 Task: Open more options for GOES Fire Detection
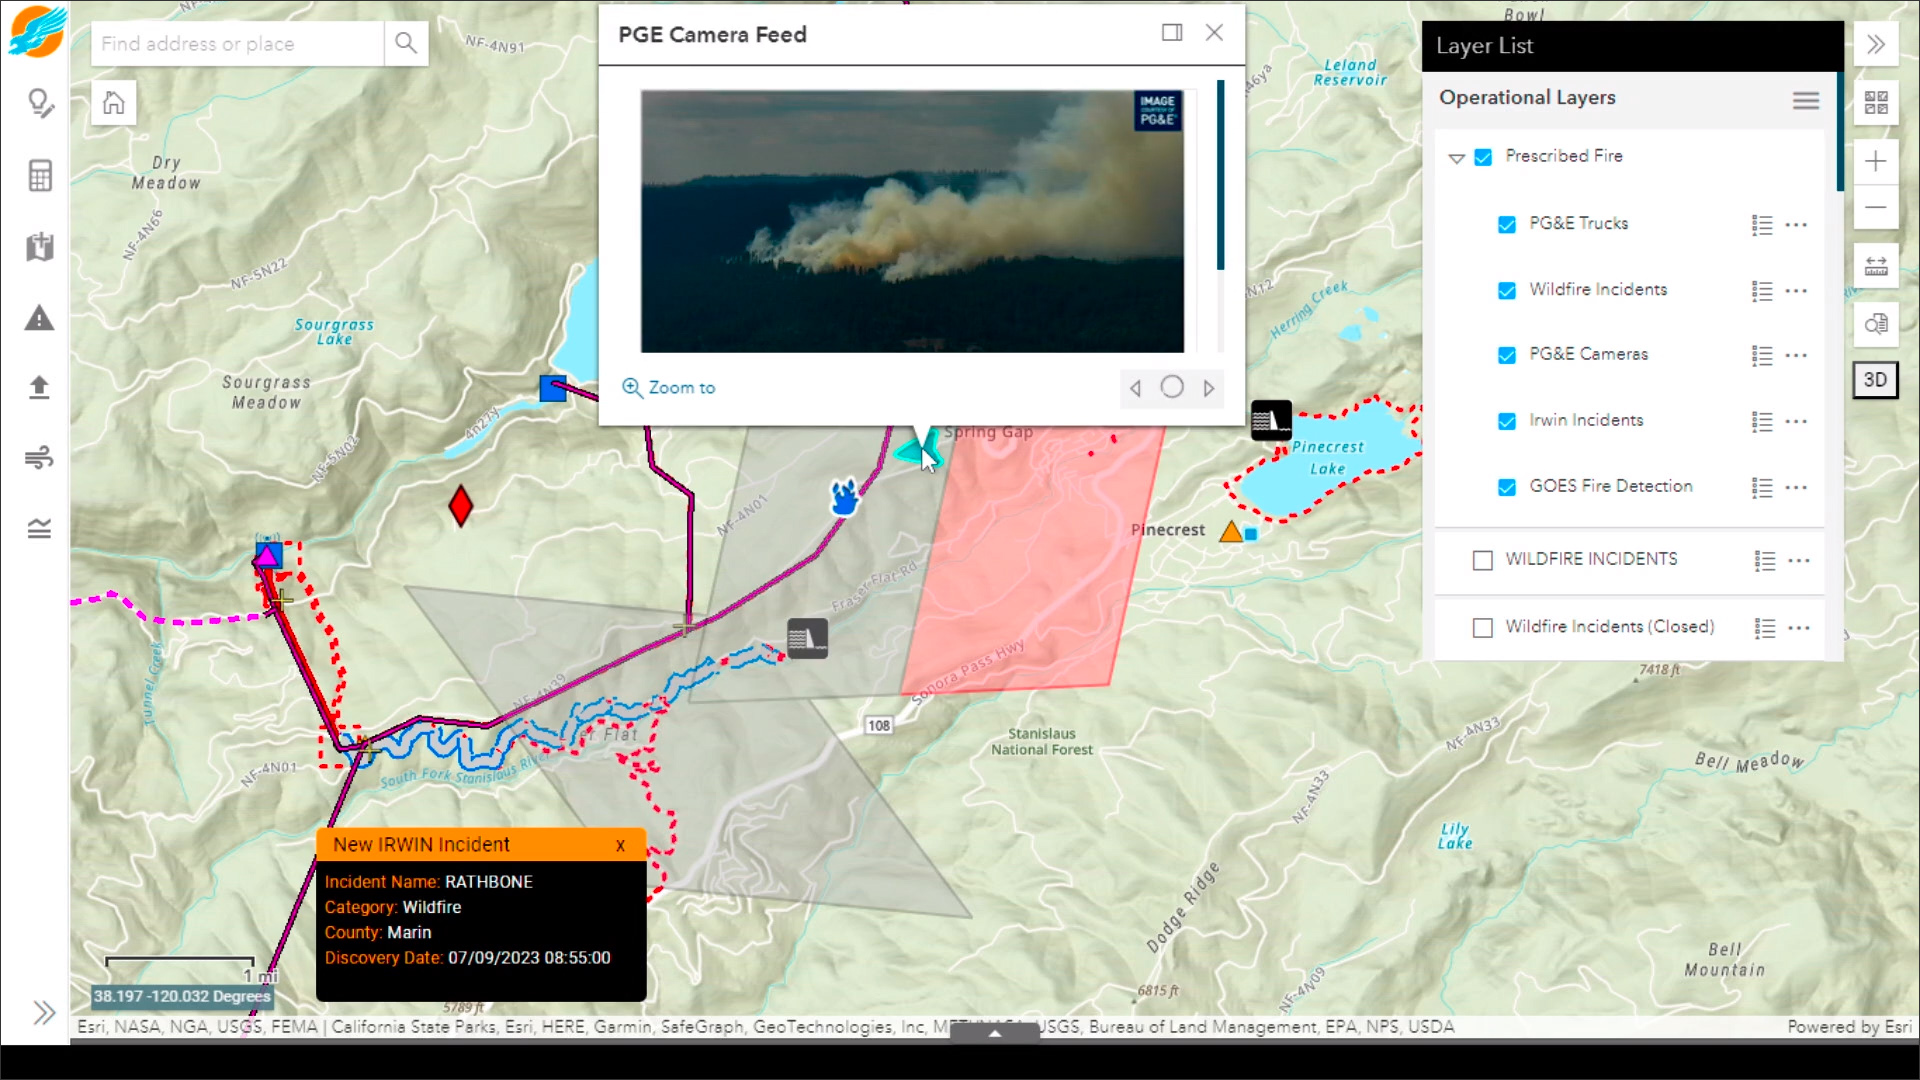coord(1796,488)
